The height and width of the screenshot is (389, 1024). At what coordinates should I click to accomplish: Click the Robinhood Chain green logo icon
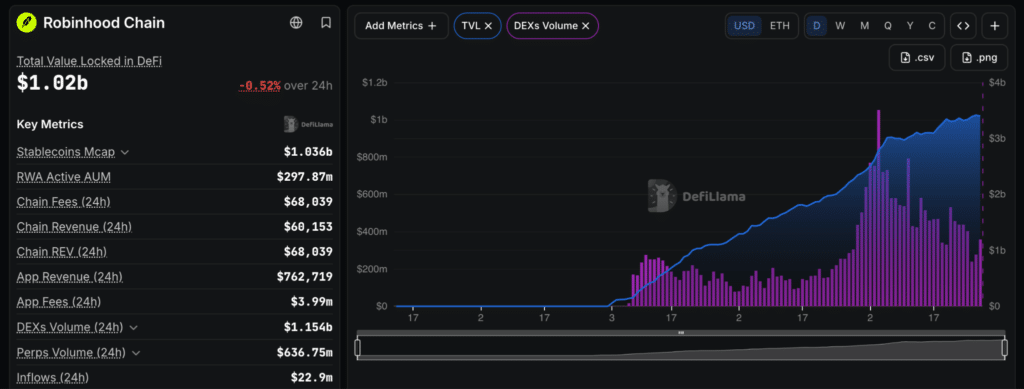click(27, 23)
